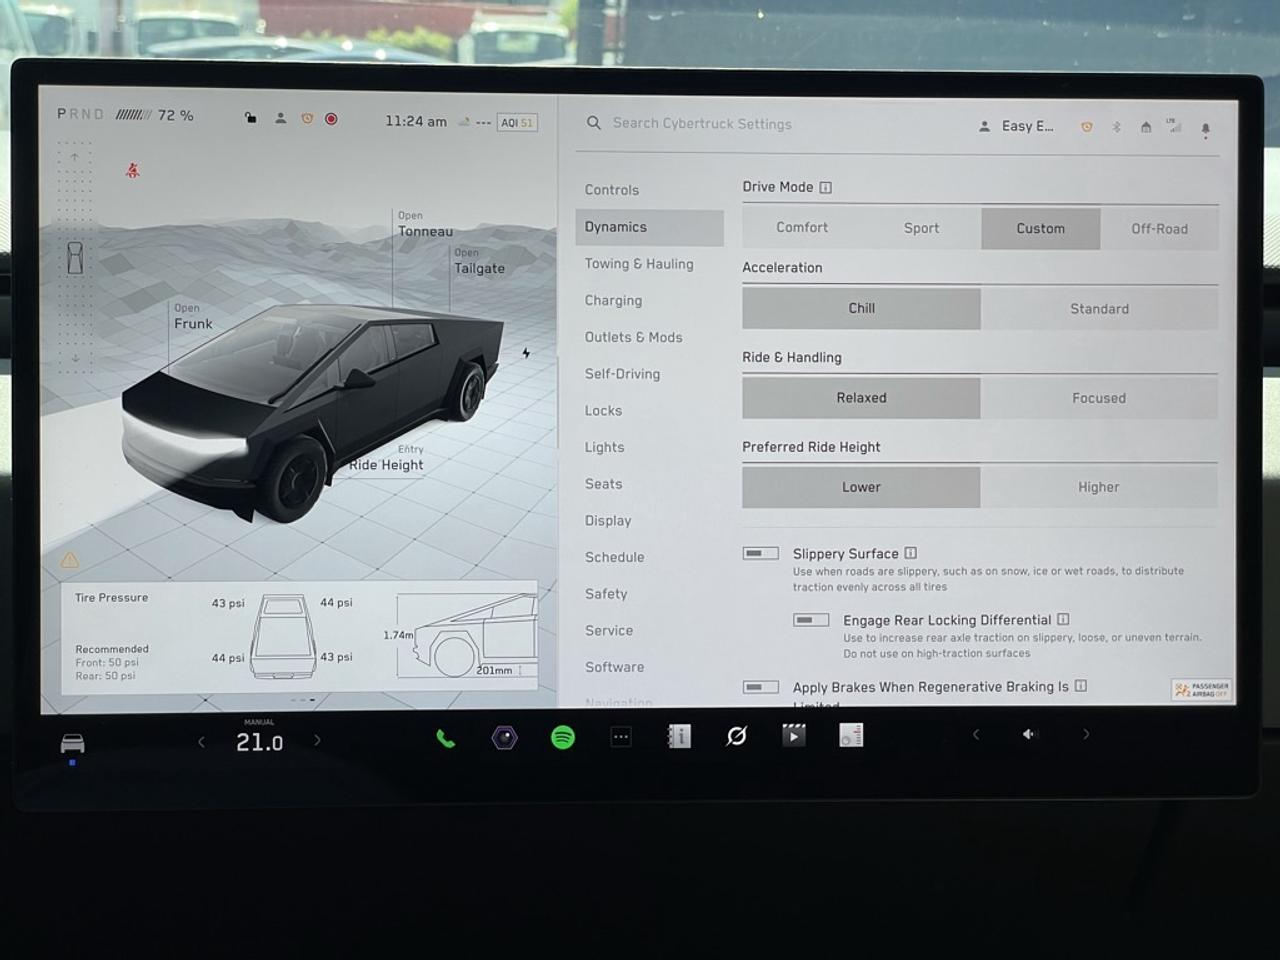Show Drive Mode info icon

click(826, 187)
